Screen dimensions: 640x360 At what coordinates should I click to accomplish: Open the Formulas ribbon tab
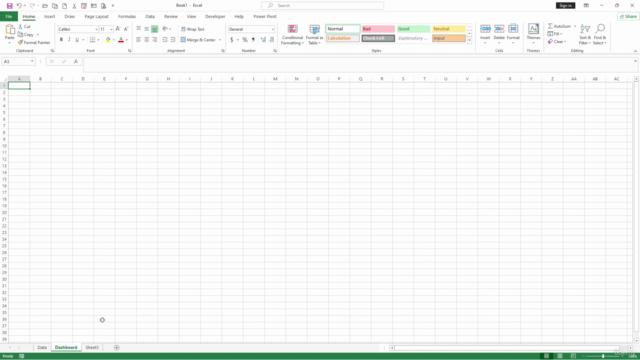coord(127,17)
